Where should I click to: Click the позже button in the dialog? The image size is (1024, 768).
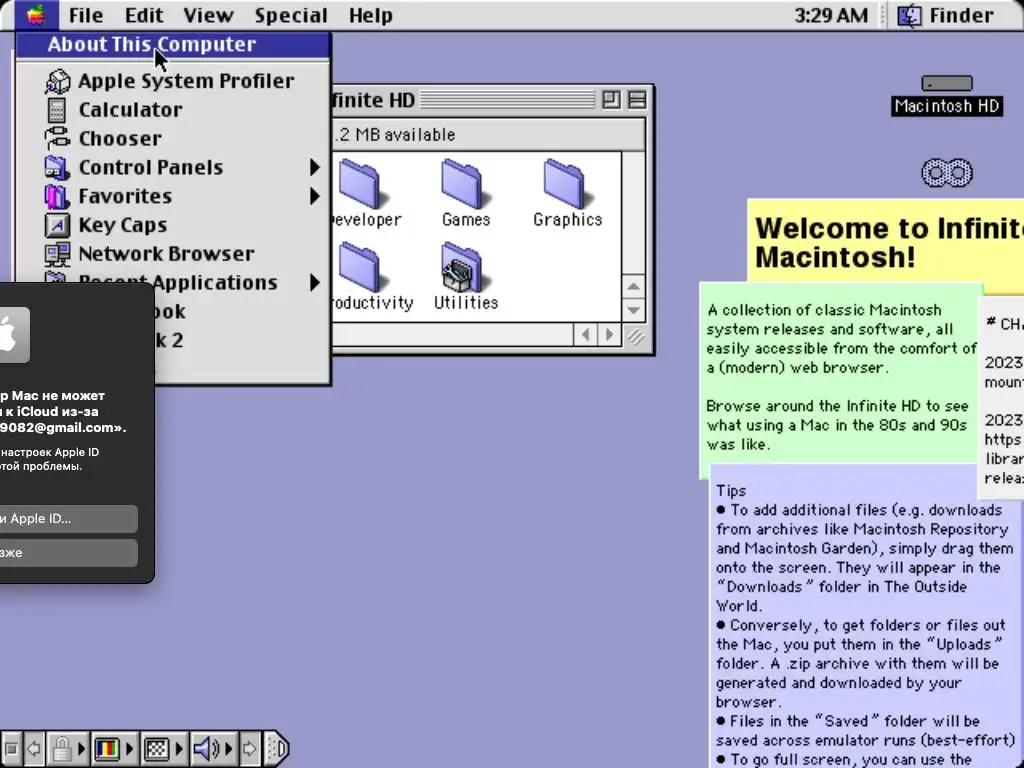pos(69,552)
